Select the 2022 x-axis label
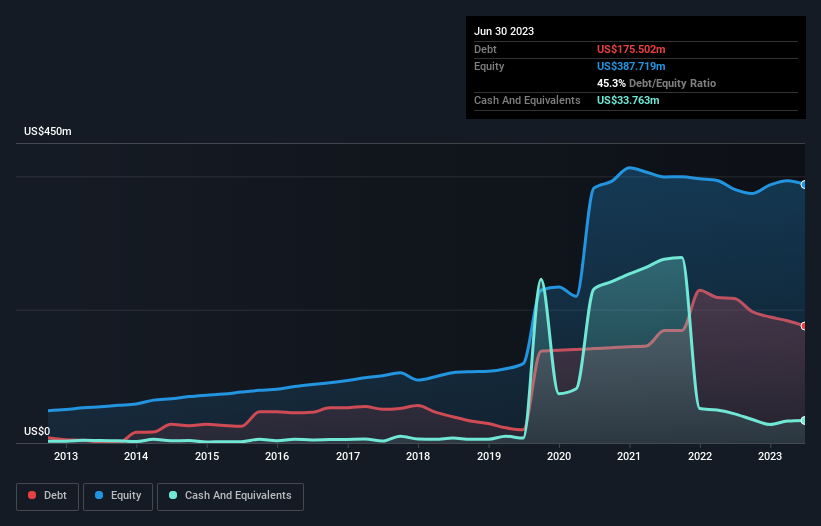The width and height of the screenshot is (821, 526). [x=700, y=456]
